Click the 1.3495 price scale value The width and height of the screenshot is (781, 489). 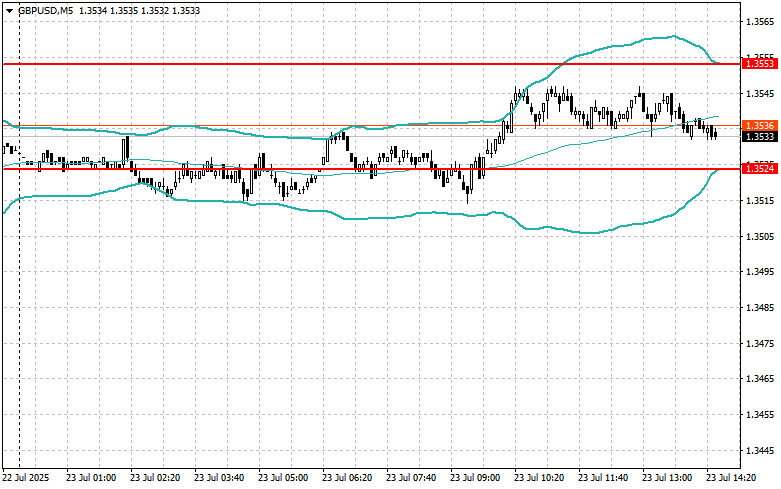pyautogui.click(x=760, y=272)
